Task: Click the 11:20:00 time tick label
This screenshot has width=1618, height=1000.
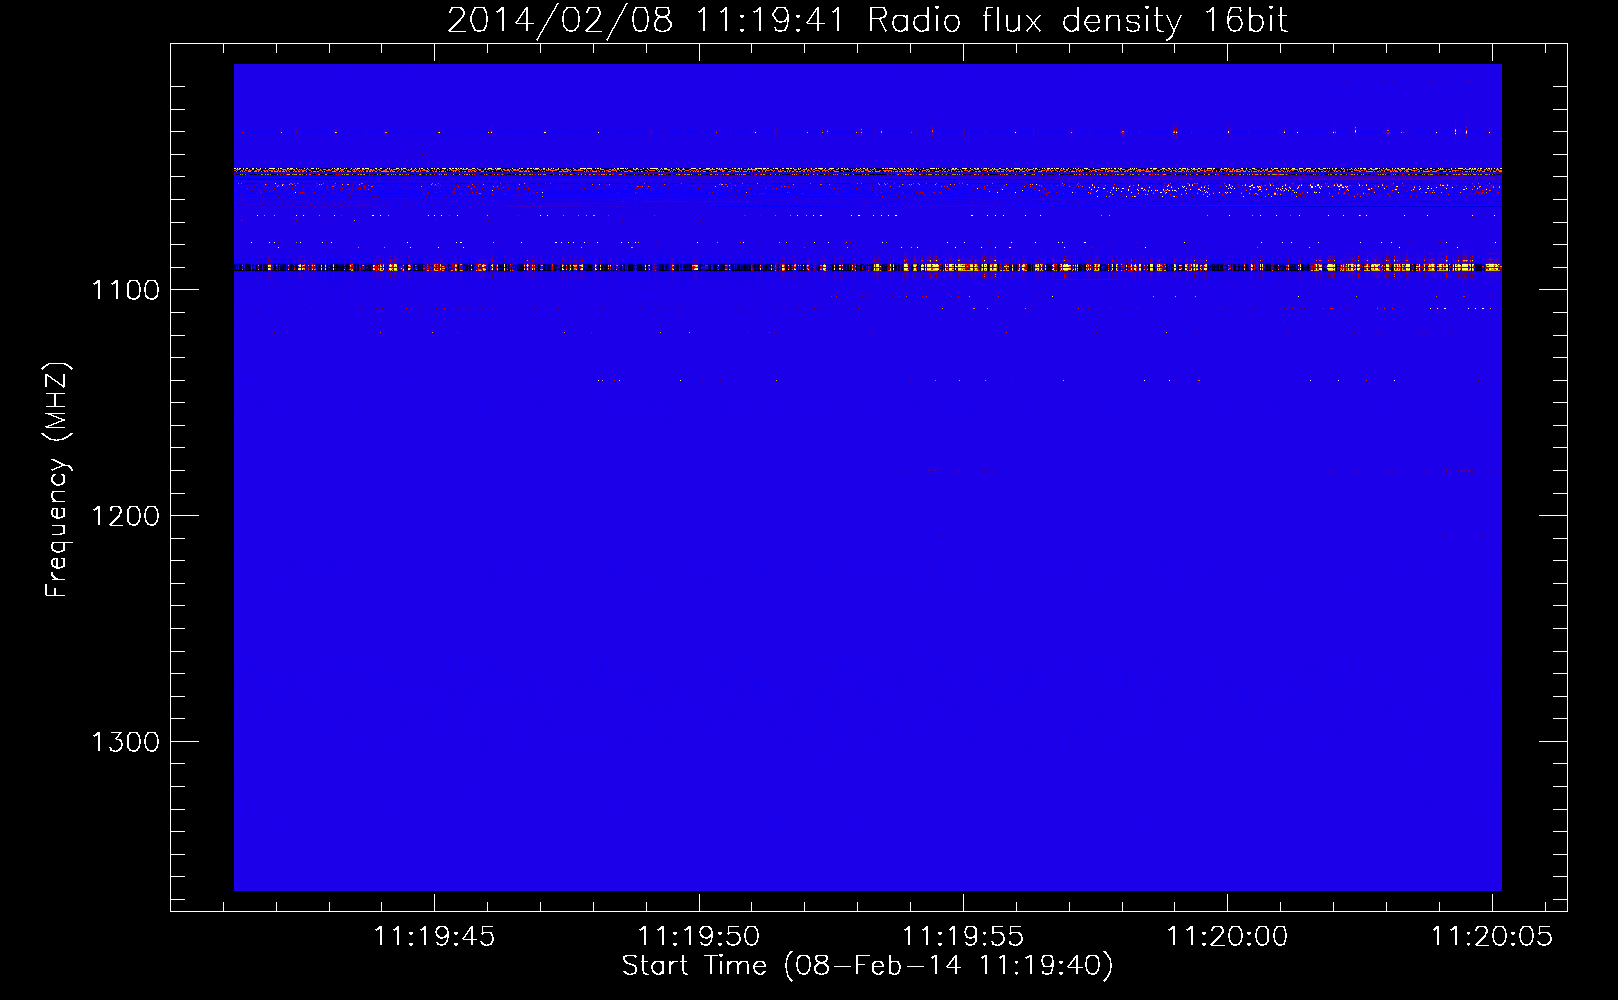Action: (1228, 937)
